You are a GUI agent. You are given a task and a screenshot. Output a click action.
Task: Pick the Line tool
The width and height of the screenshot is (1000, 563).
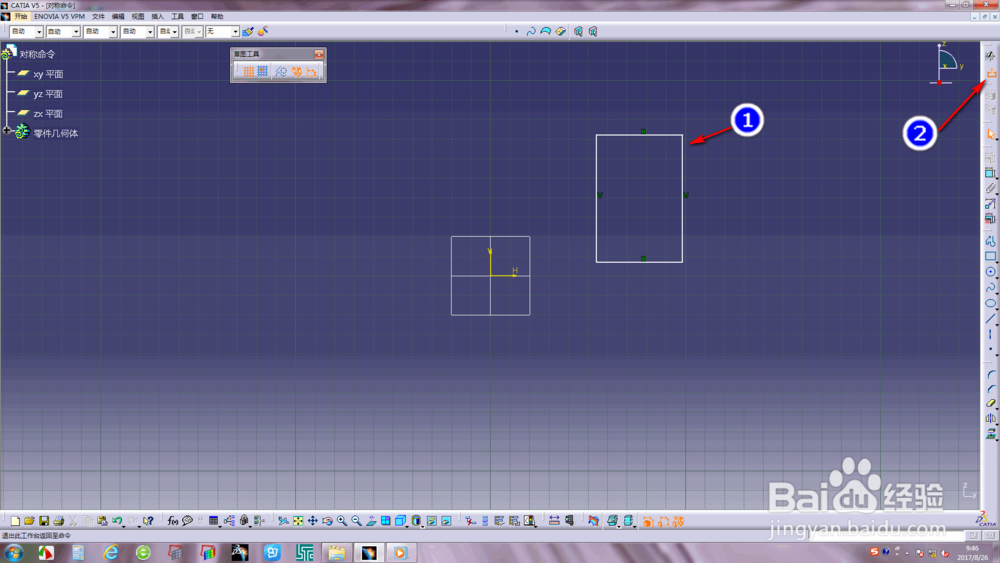pyautogui.click(x=990, y=318)
